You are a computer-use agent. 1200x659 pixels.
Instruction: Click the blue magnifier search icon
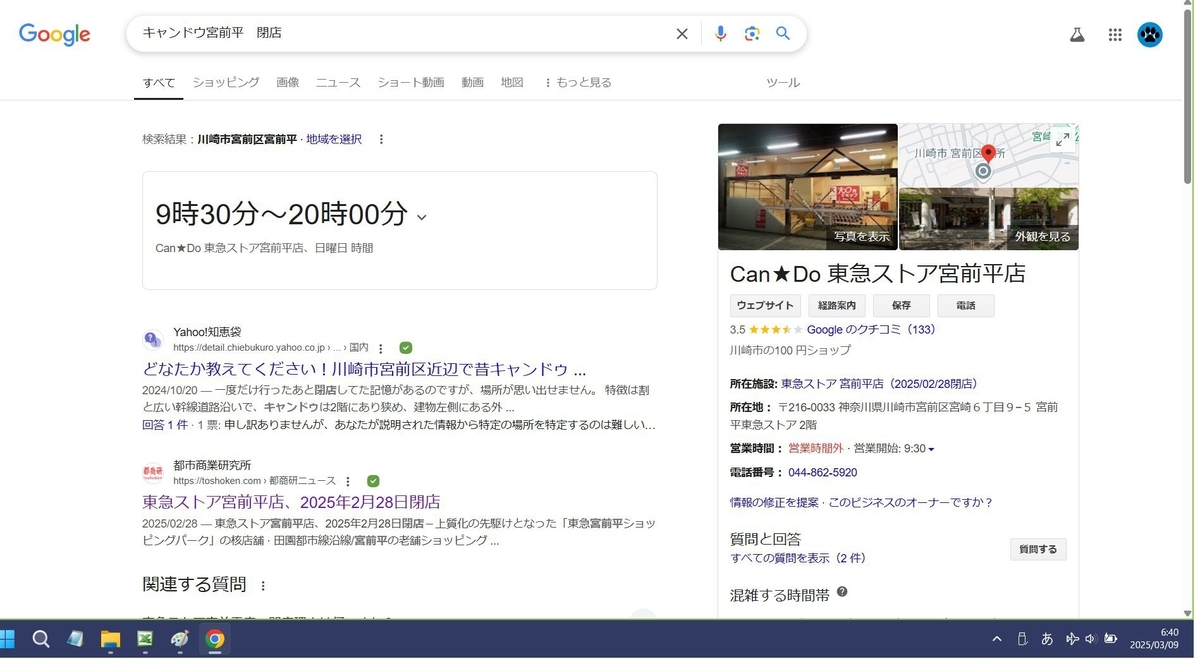[783, 34]
